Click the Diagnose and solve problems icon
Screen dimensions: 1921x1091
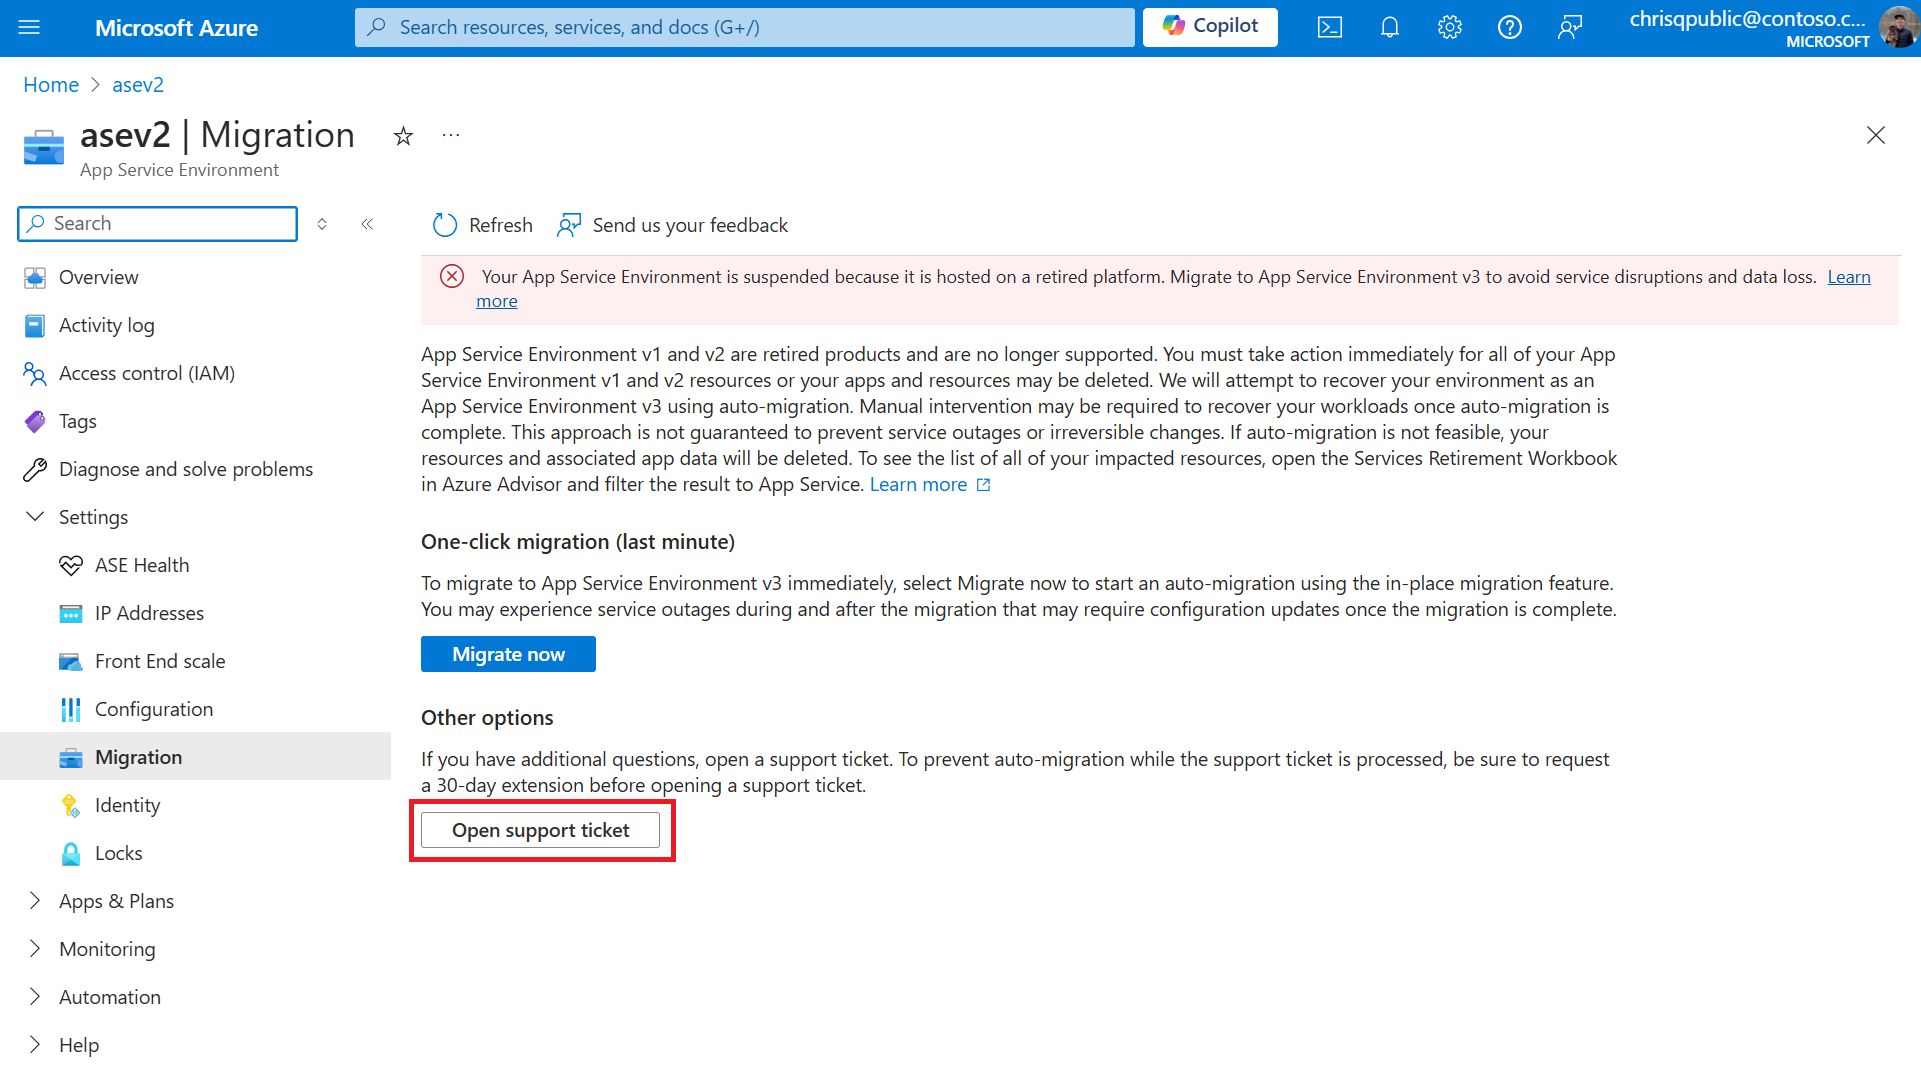point(36,468)
